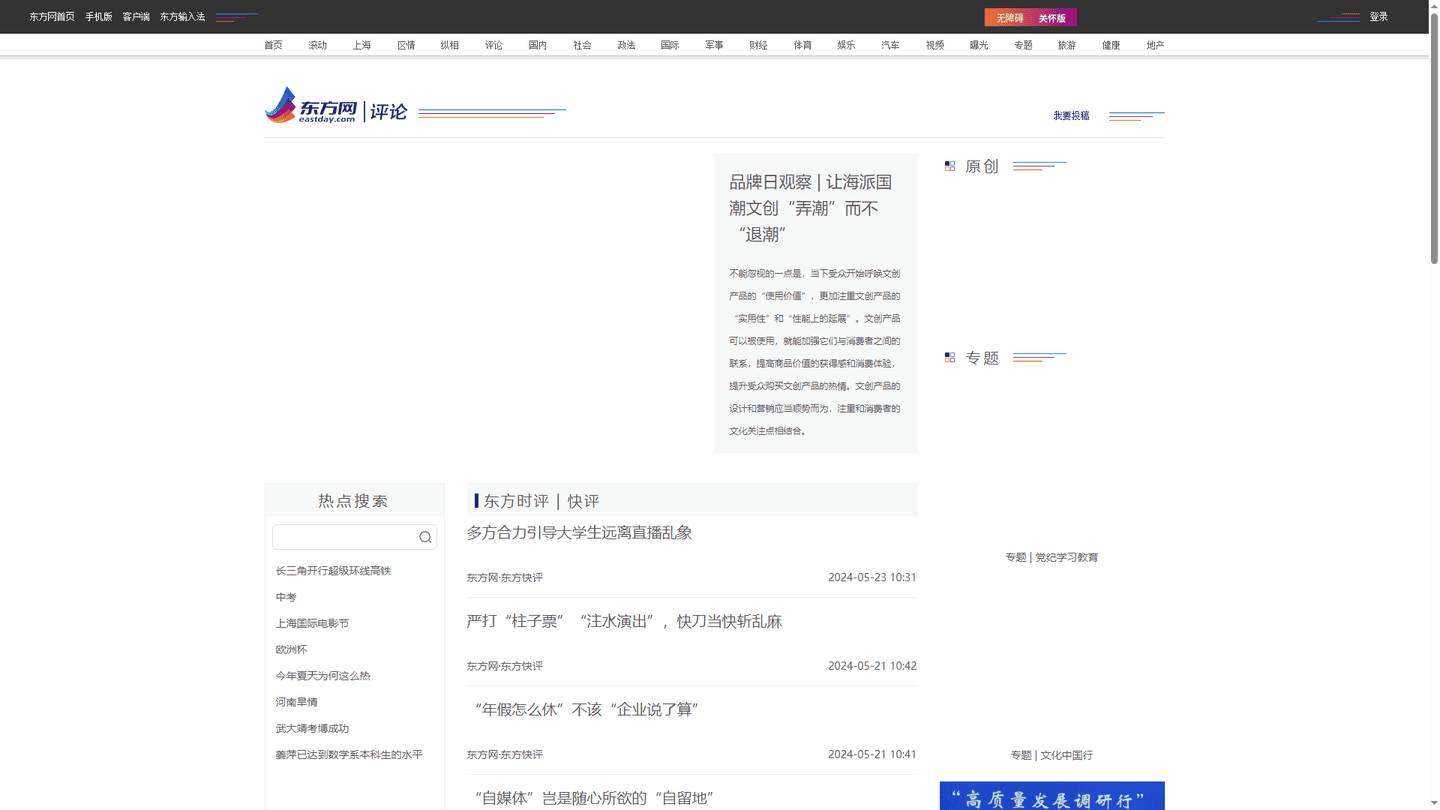The image size is (1440, 810).
Task: Open the 手机版 link
Action: pyautogui.click(x=99, y=17)
